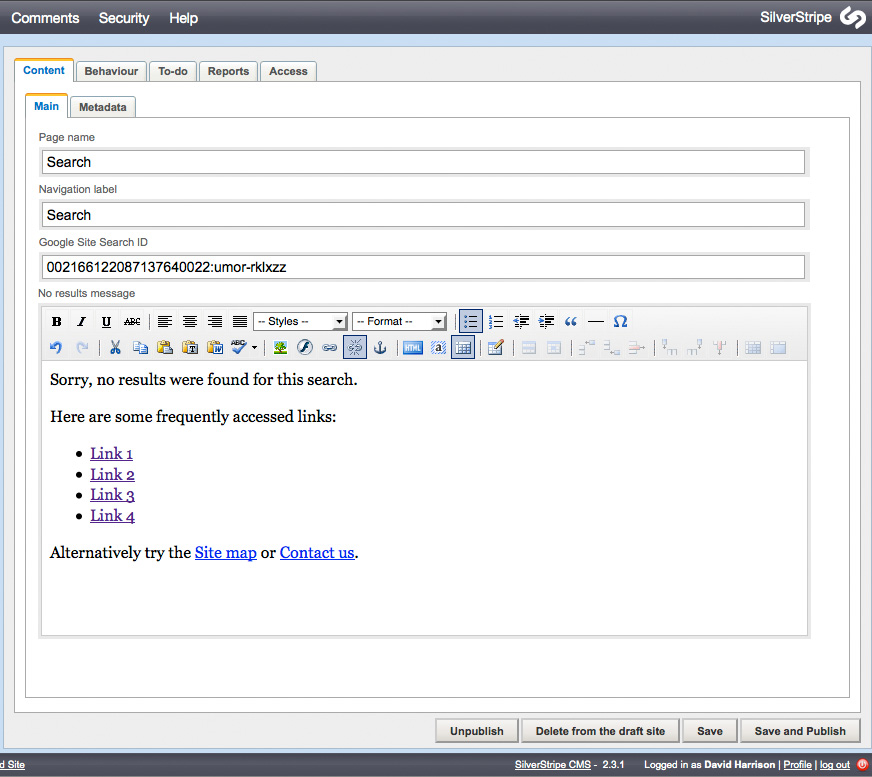Insert a table with the pencil-table icon
Viewport: 872px width, 777px height.
tap(495, 348)
